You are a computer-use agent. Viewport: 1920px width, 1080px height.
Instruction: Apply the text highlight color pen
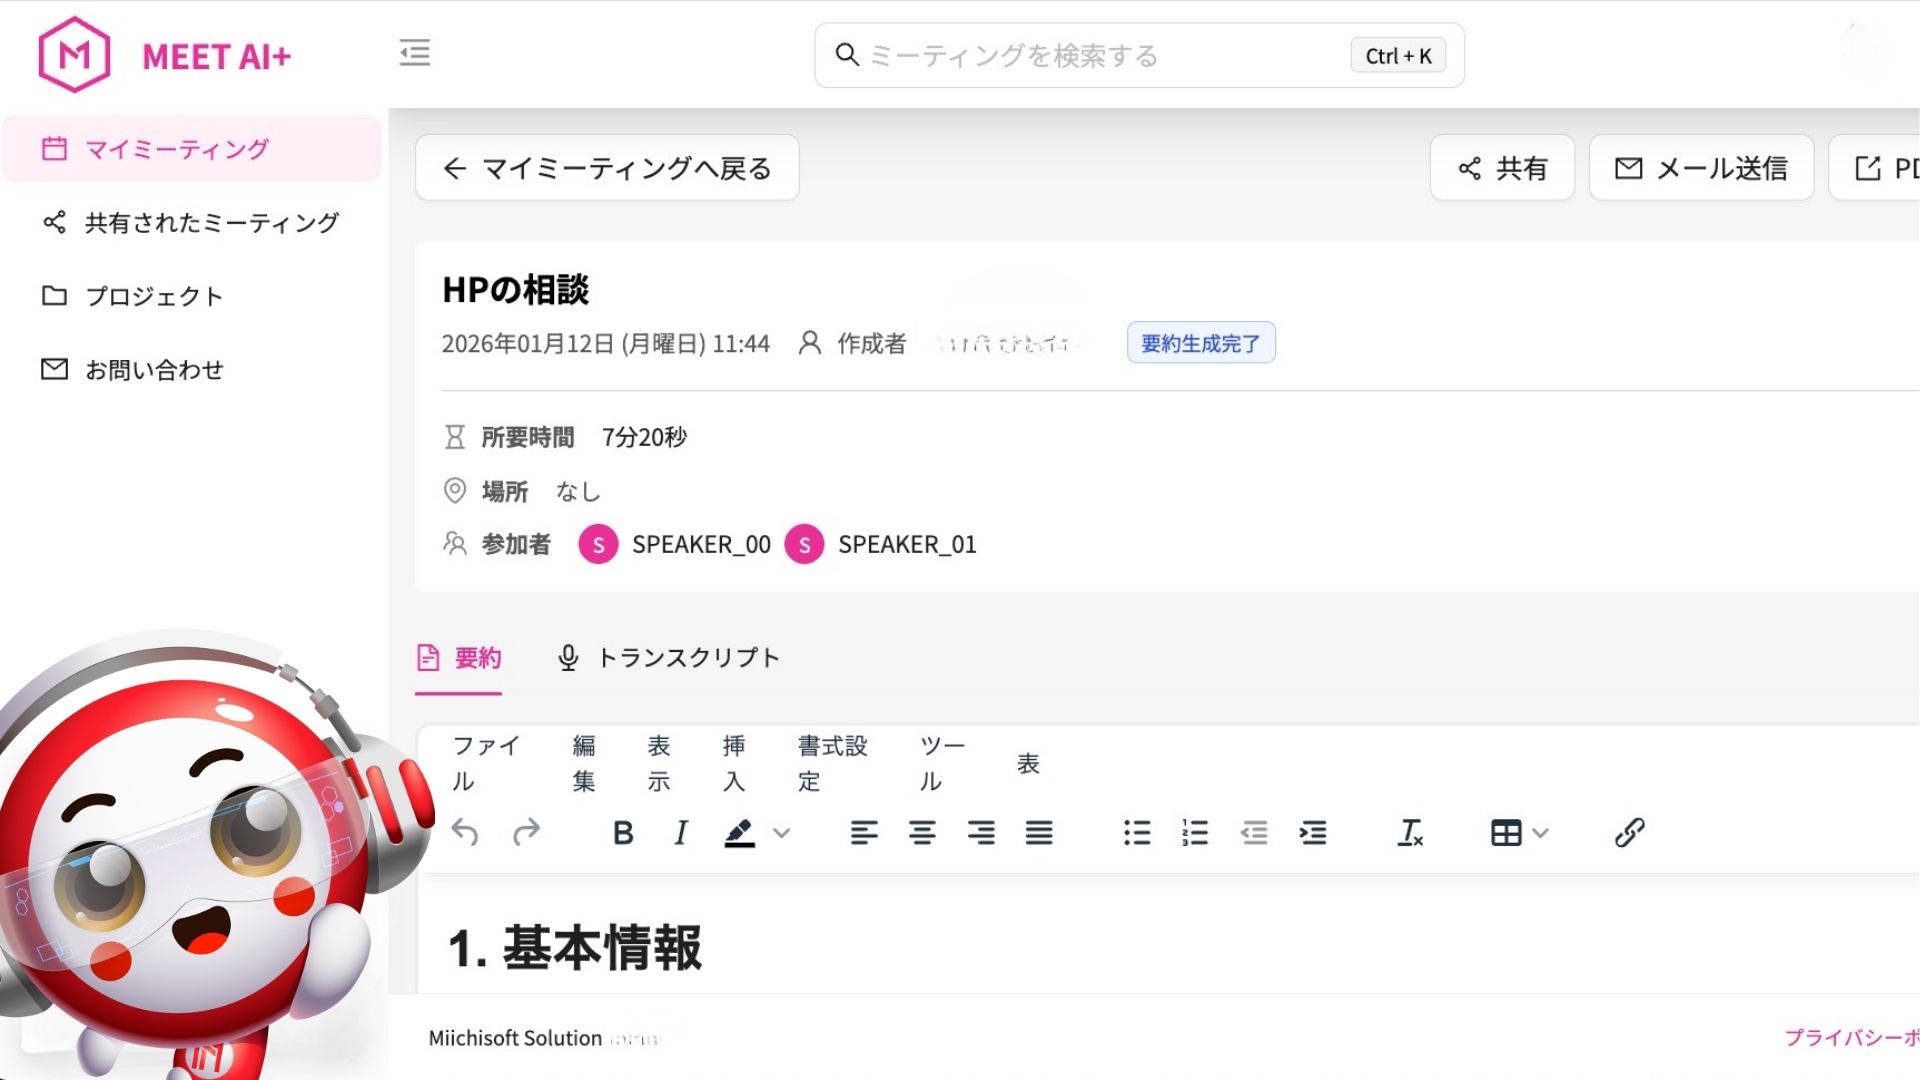point(739,832)
